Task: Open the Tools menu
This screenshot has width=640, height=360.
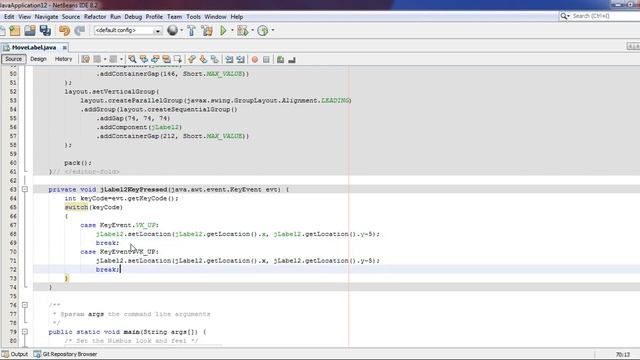Action: (x=193, y=17)
